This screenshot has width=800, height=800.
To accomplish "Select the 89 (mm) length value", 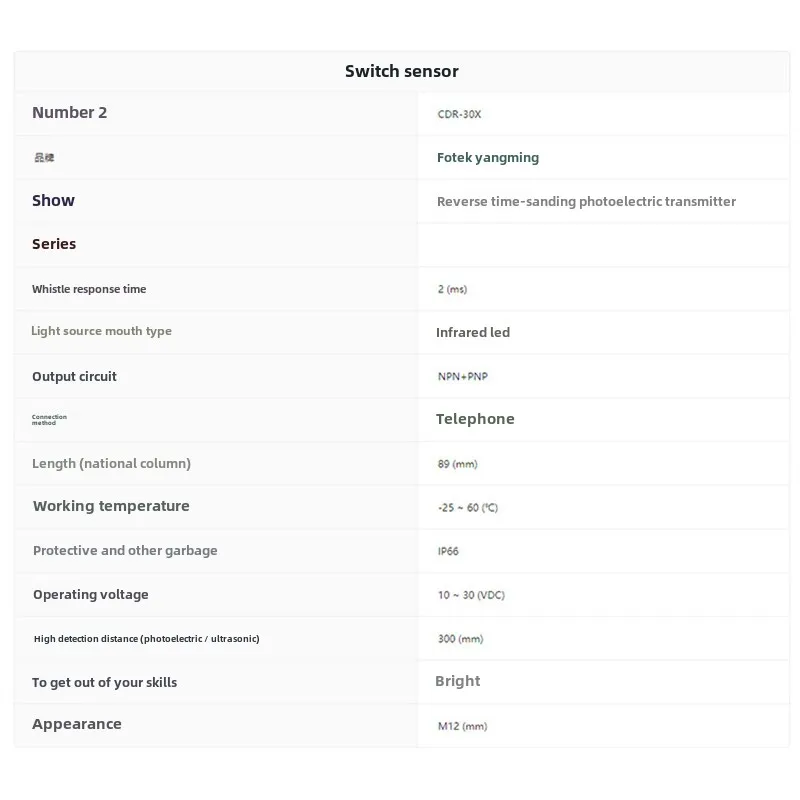I will [x=458, y=464].
